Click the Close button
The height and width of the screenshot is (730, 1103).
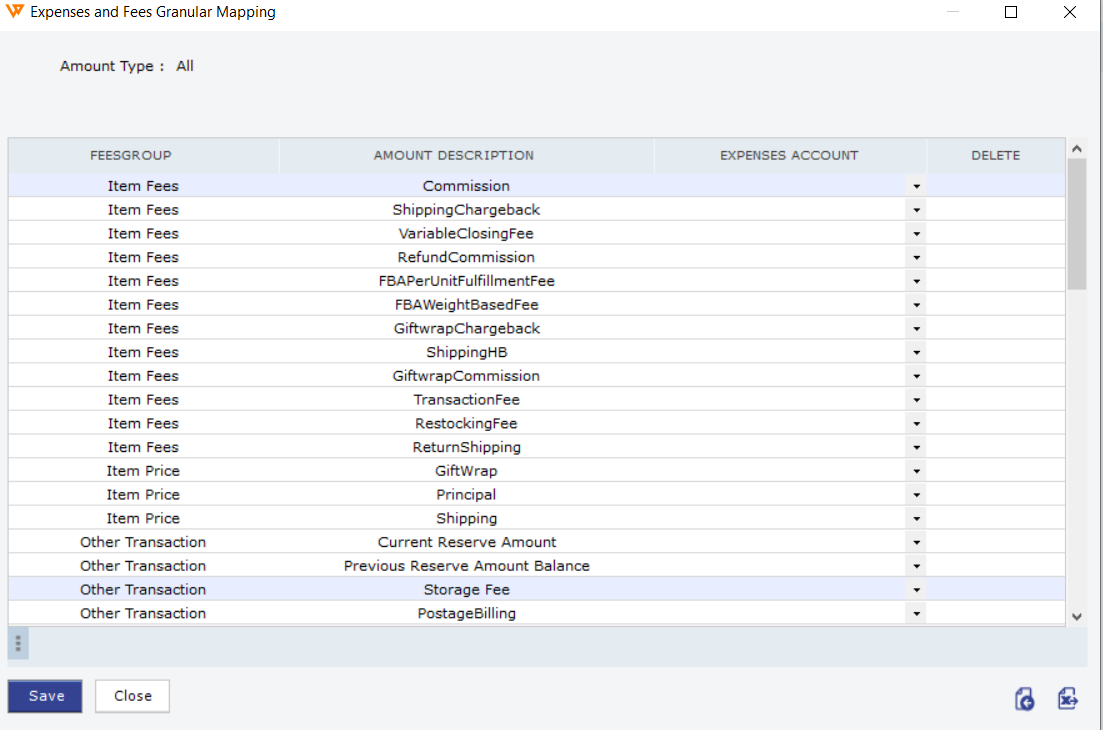pos(133,696)
